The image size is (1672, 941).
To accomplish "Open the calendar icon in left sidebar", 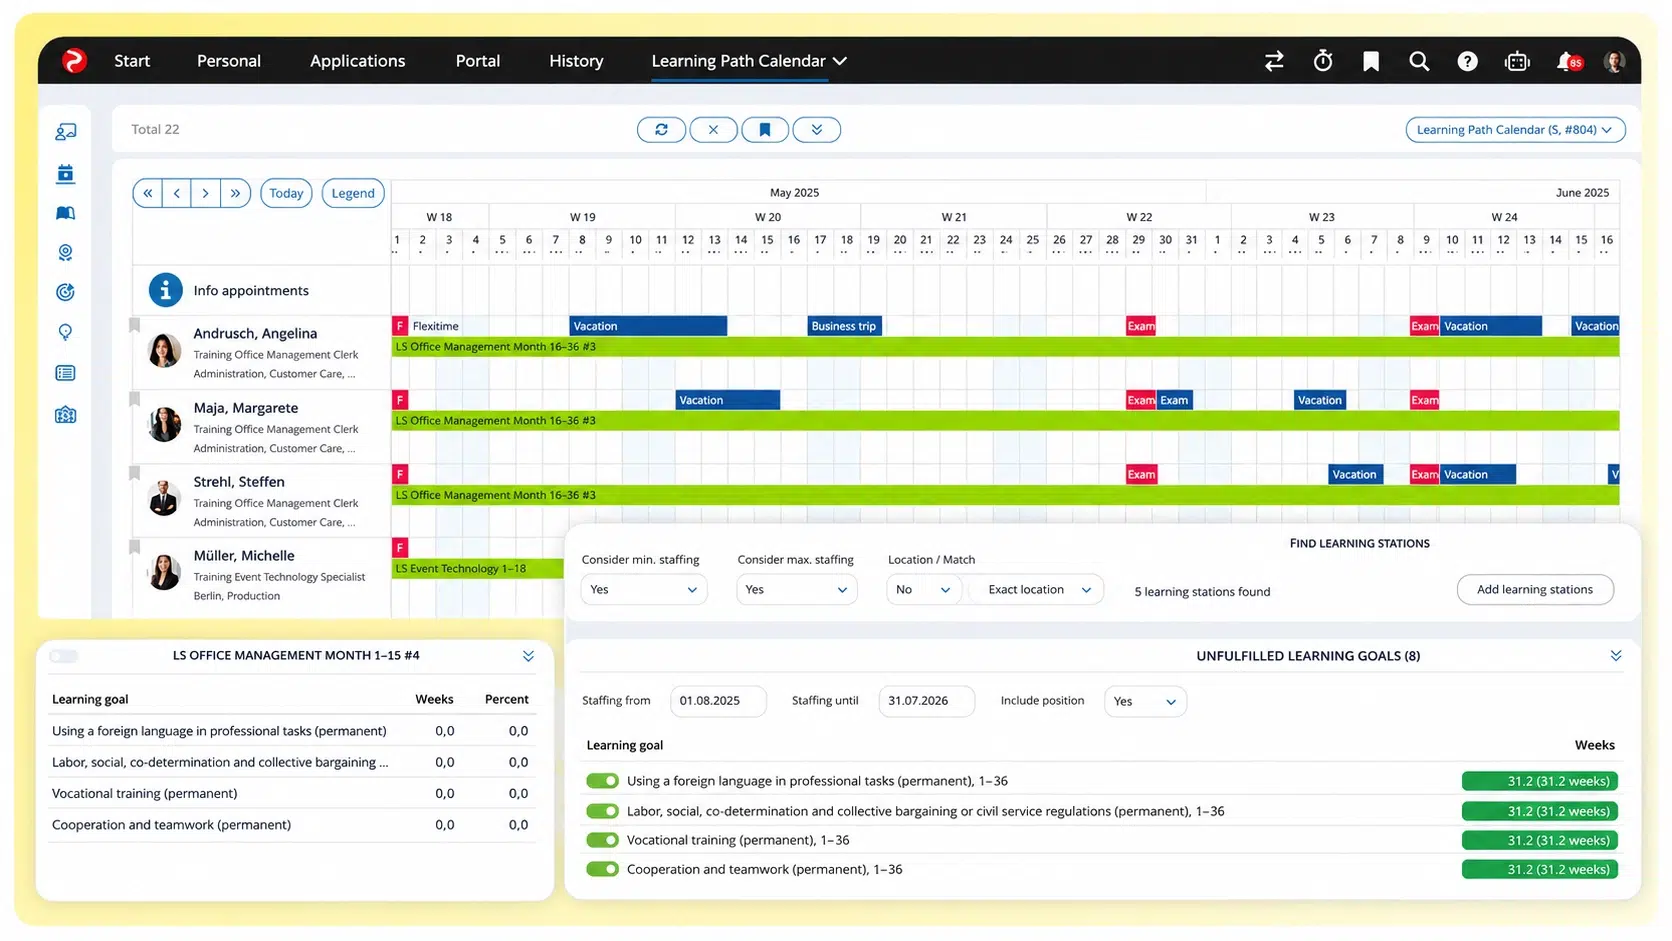I will 65,174.
